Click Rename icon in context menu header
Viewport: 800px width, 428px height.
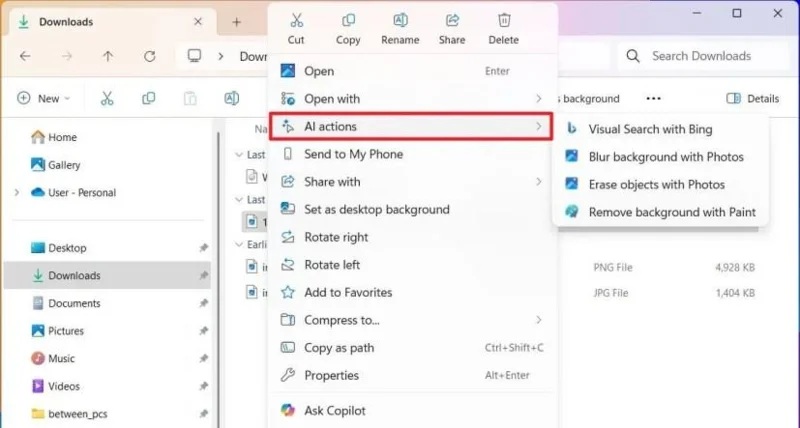tap(401, 20)
